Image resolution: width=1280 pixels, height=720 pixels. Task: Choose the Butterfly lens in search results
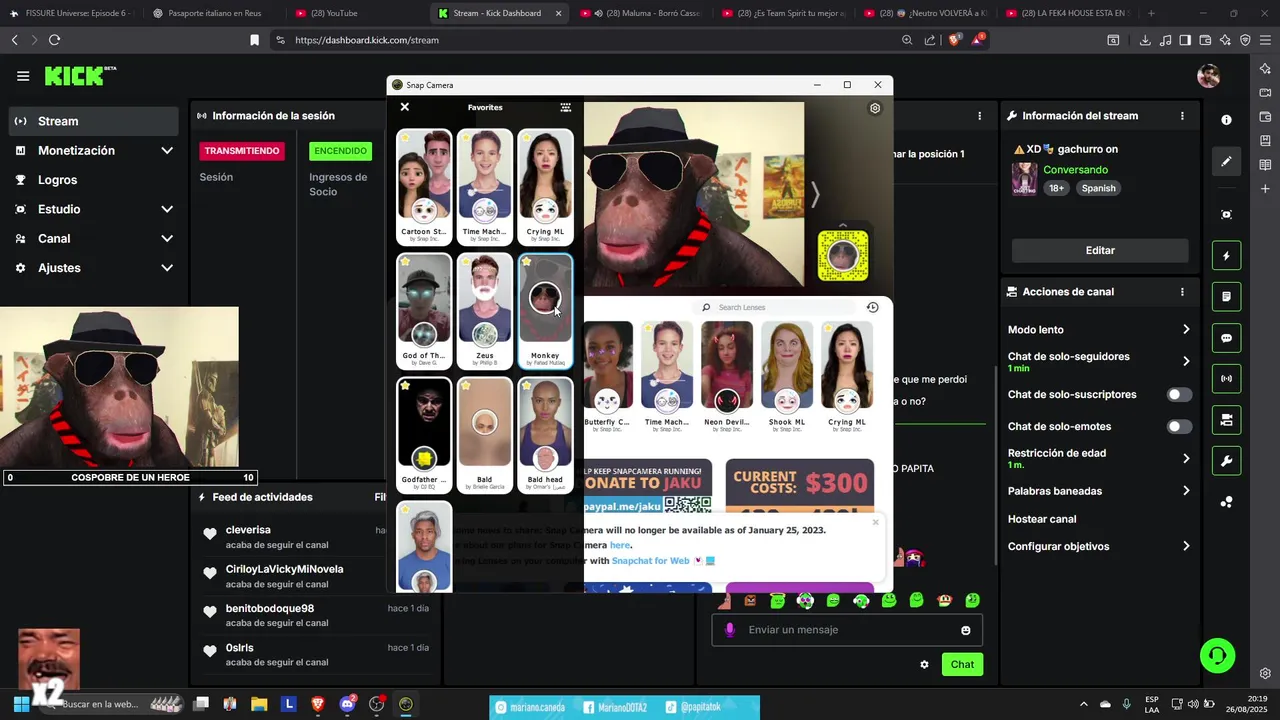click(x=607, y=377)
